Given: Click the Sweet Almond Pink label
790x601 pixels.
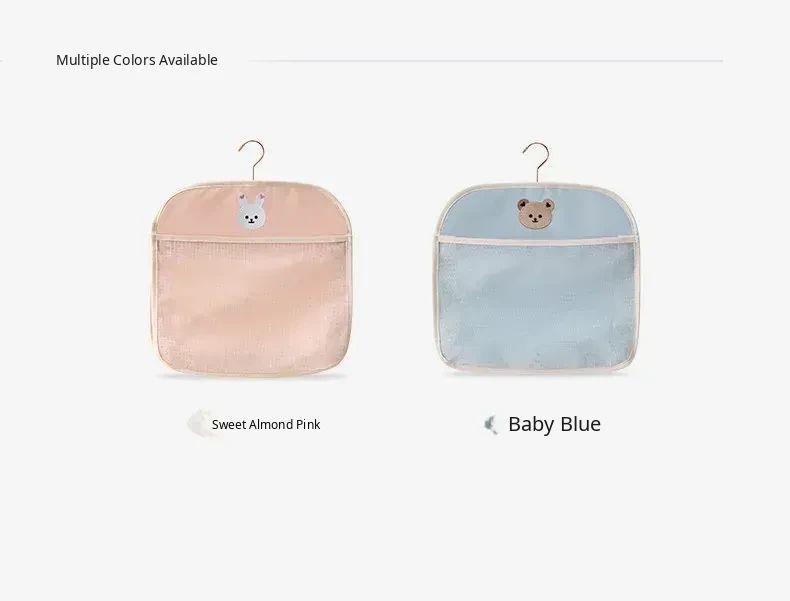Looking at the screenshot, I should point(266,425).
